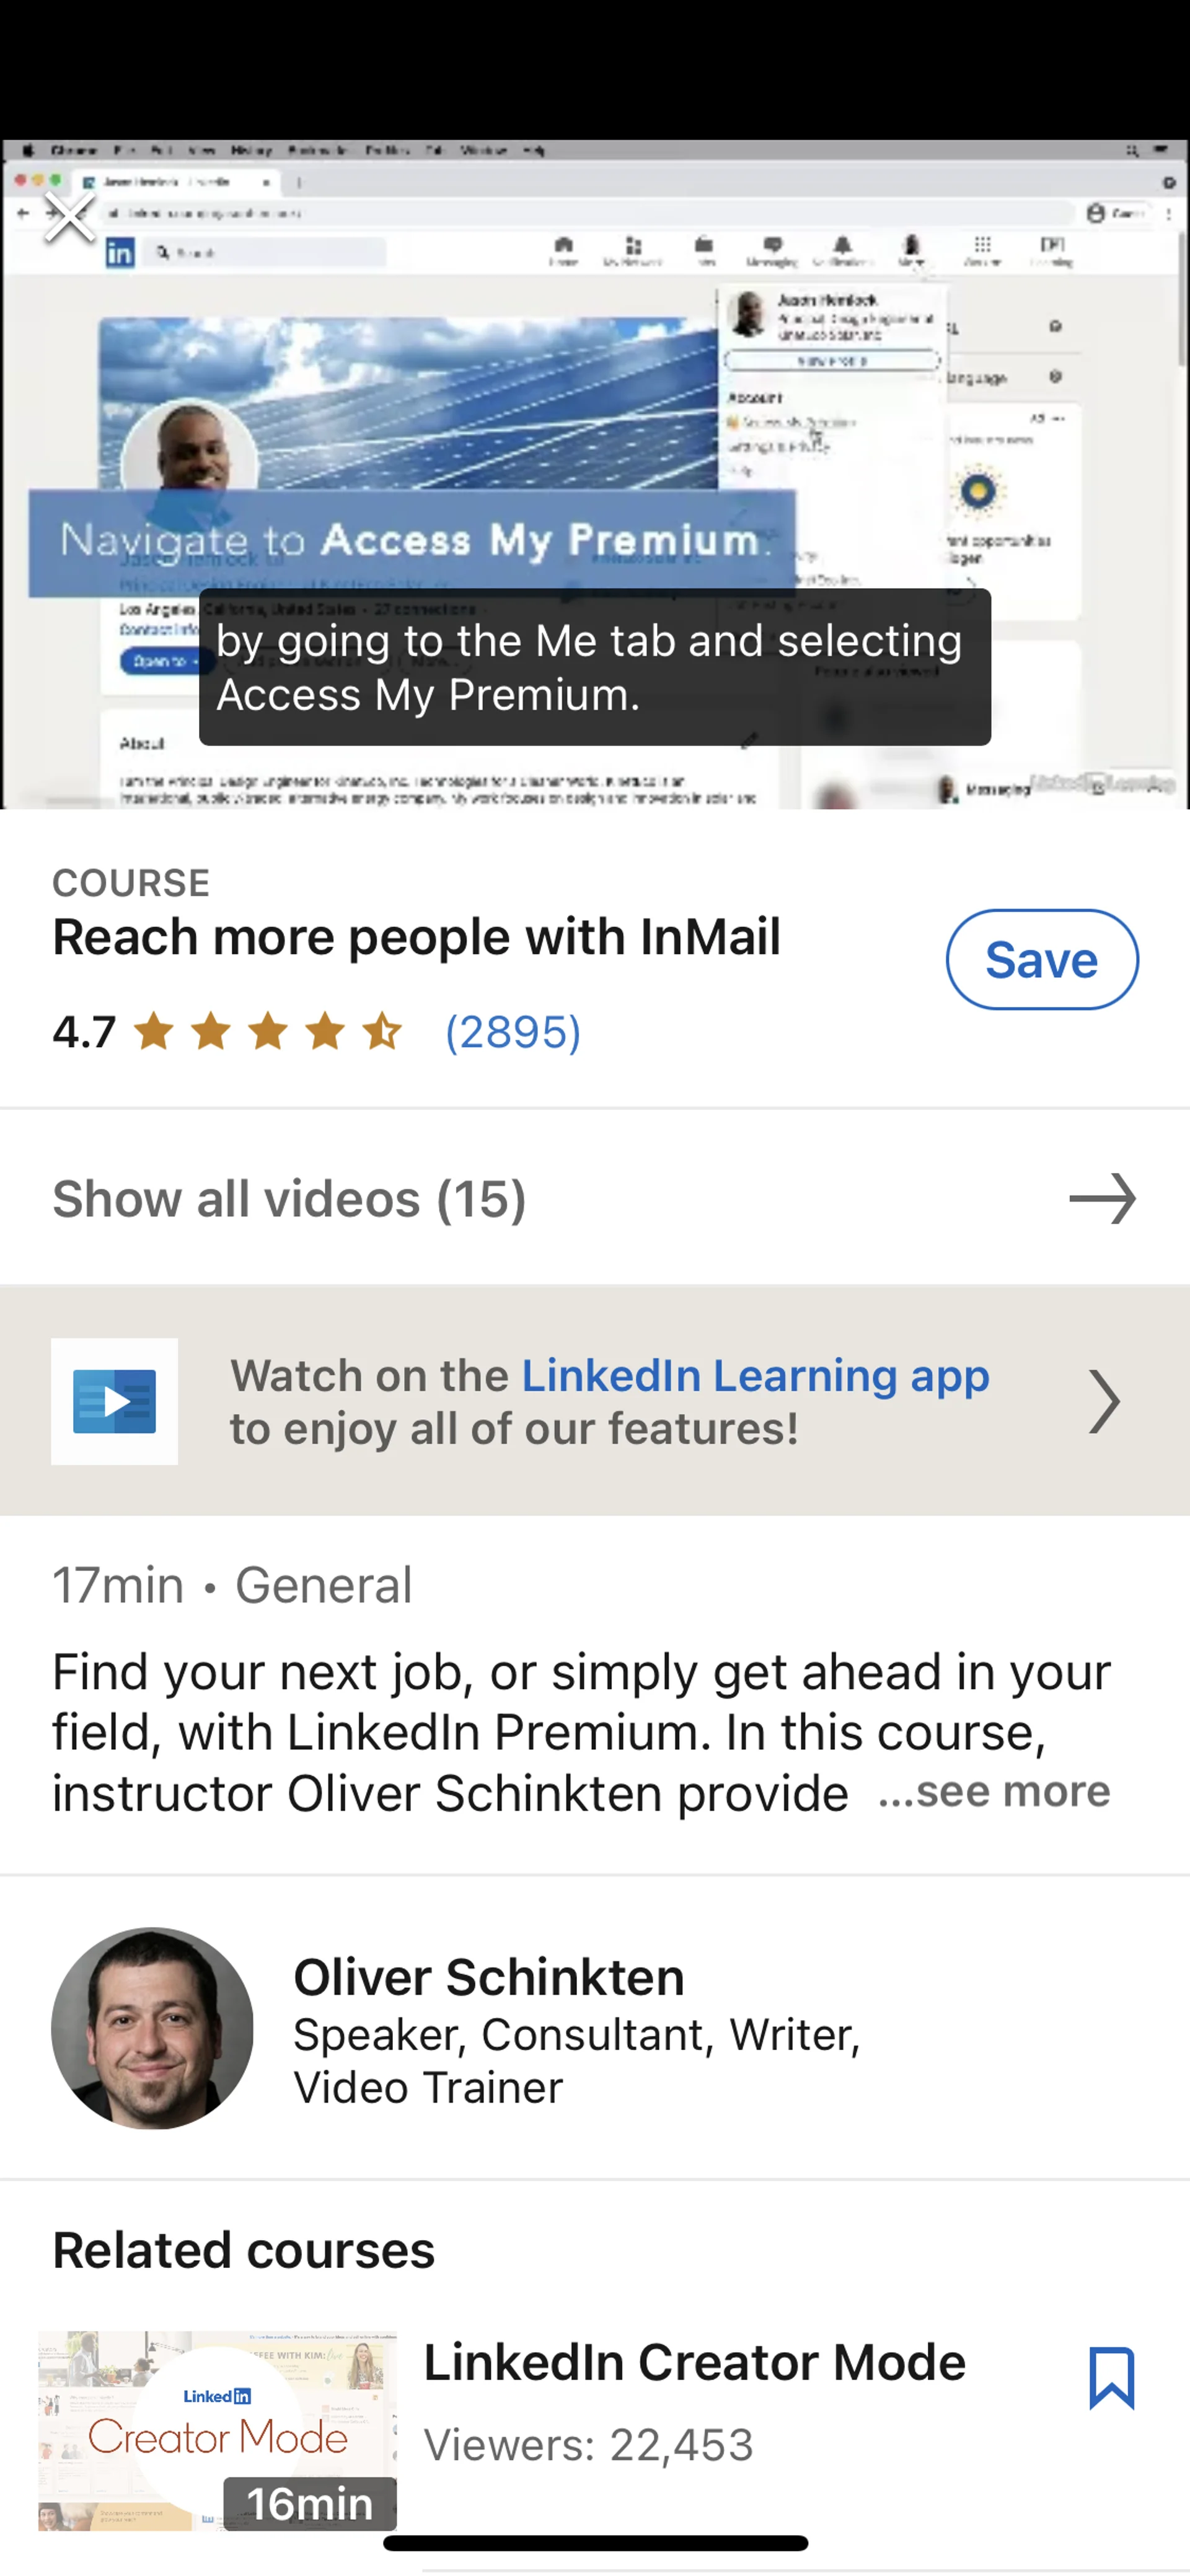The width and height of the screenshot is (1190, 2576).
Task: Tap the arrow beside Show all videos
Action: (1102, 1198)
